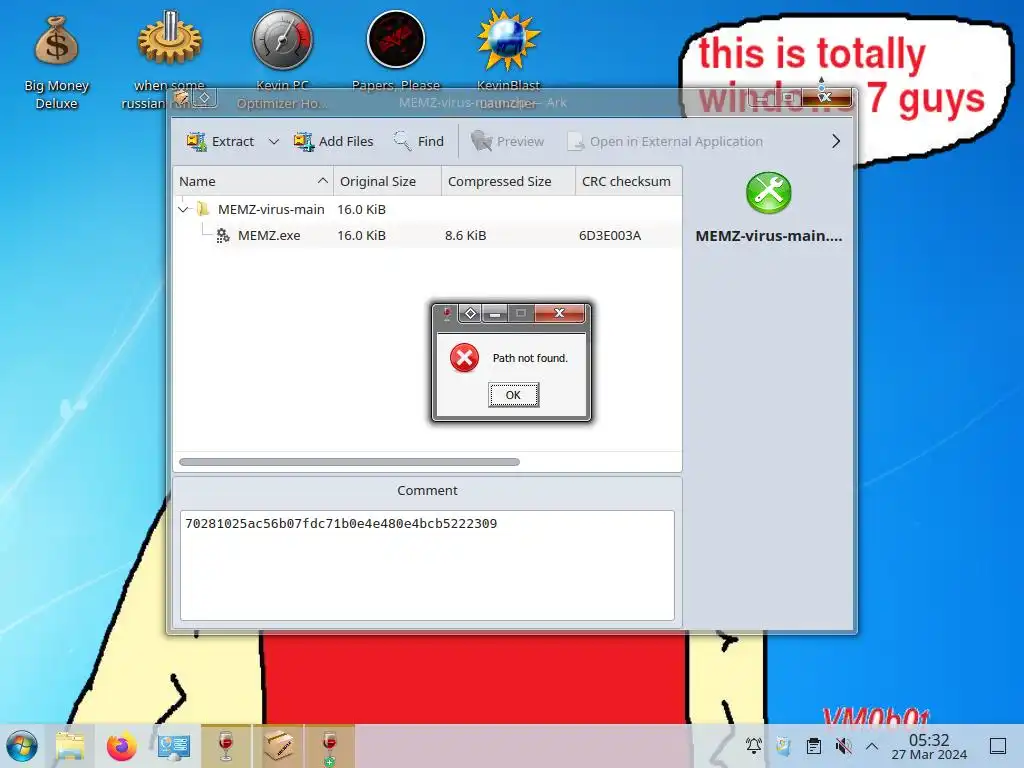Click Add Files in Ark toolbar
Viewport: 1024px width, 768px height.
point(333,141)
